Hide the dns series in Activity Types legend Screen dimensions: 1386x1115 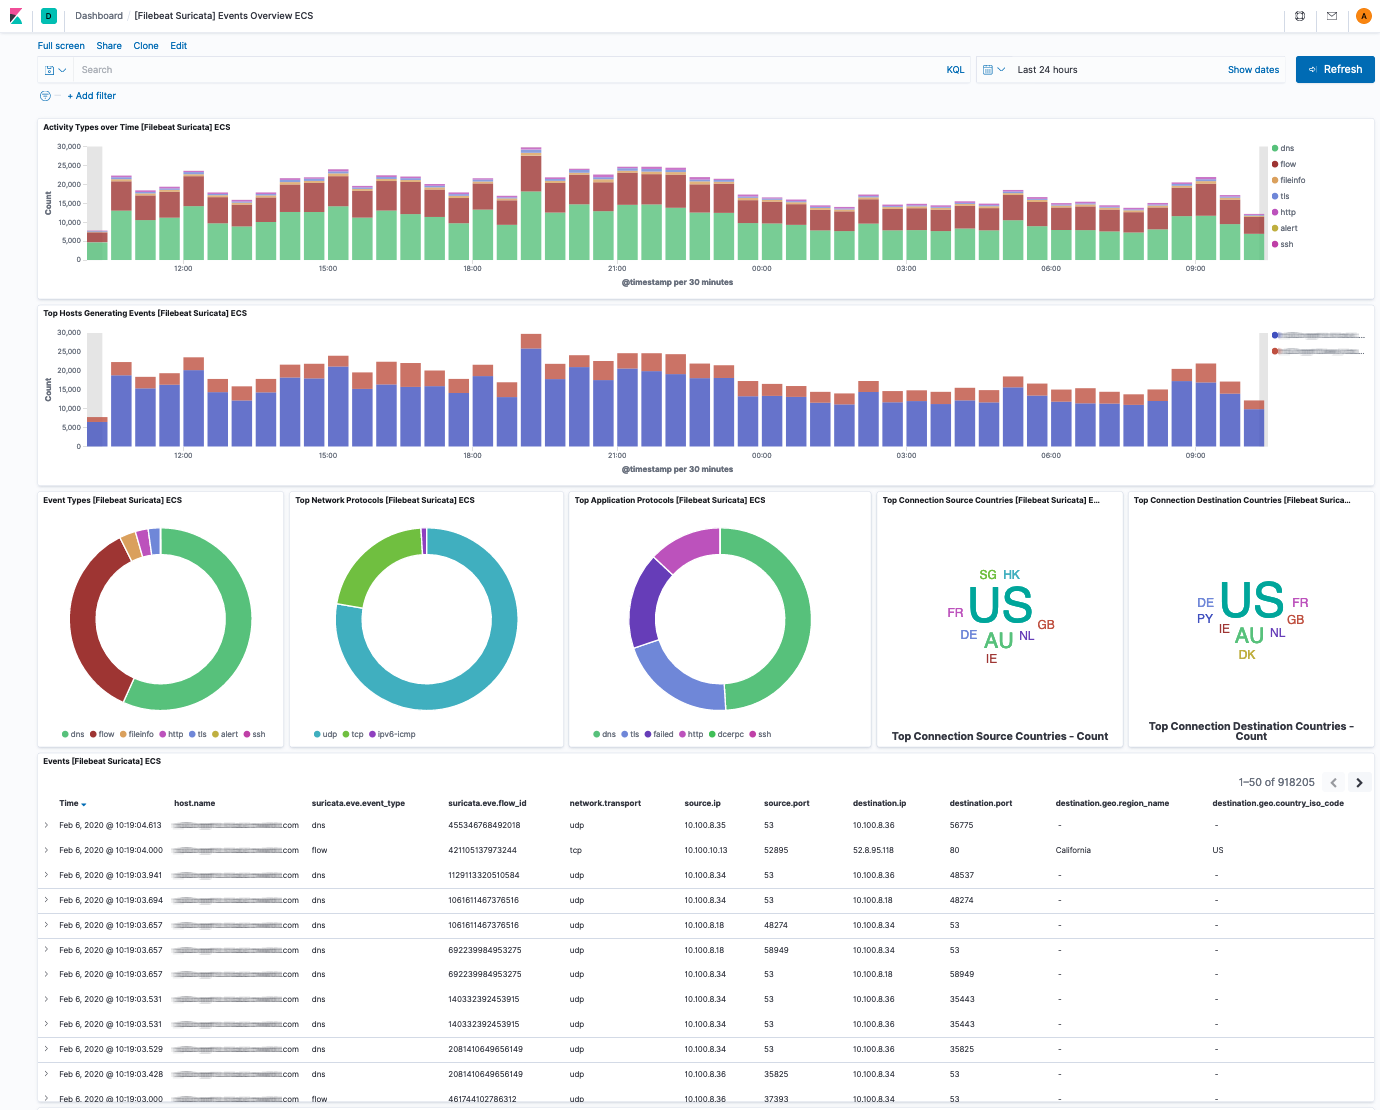1287,148
